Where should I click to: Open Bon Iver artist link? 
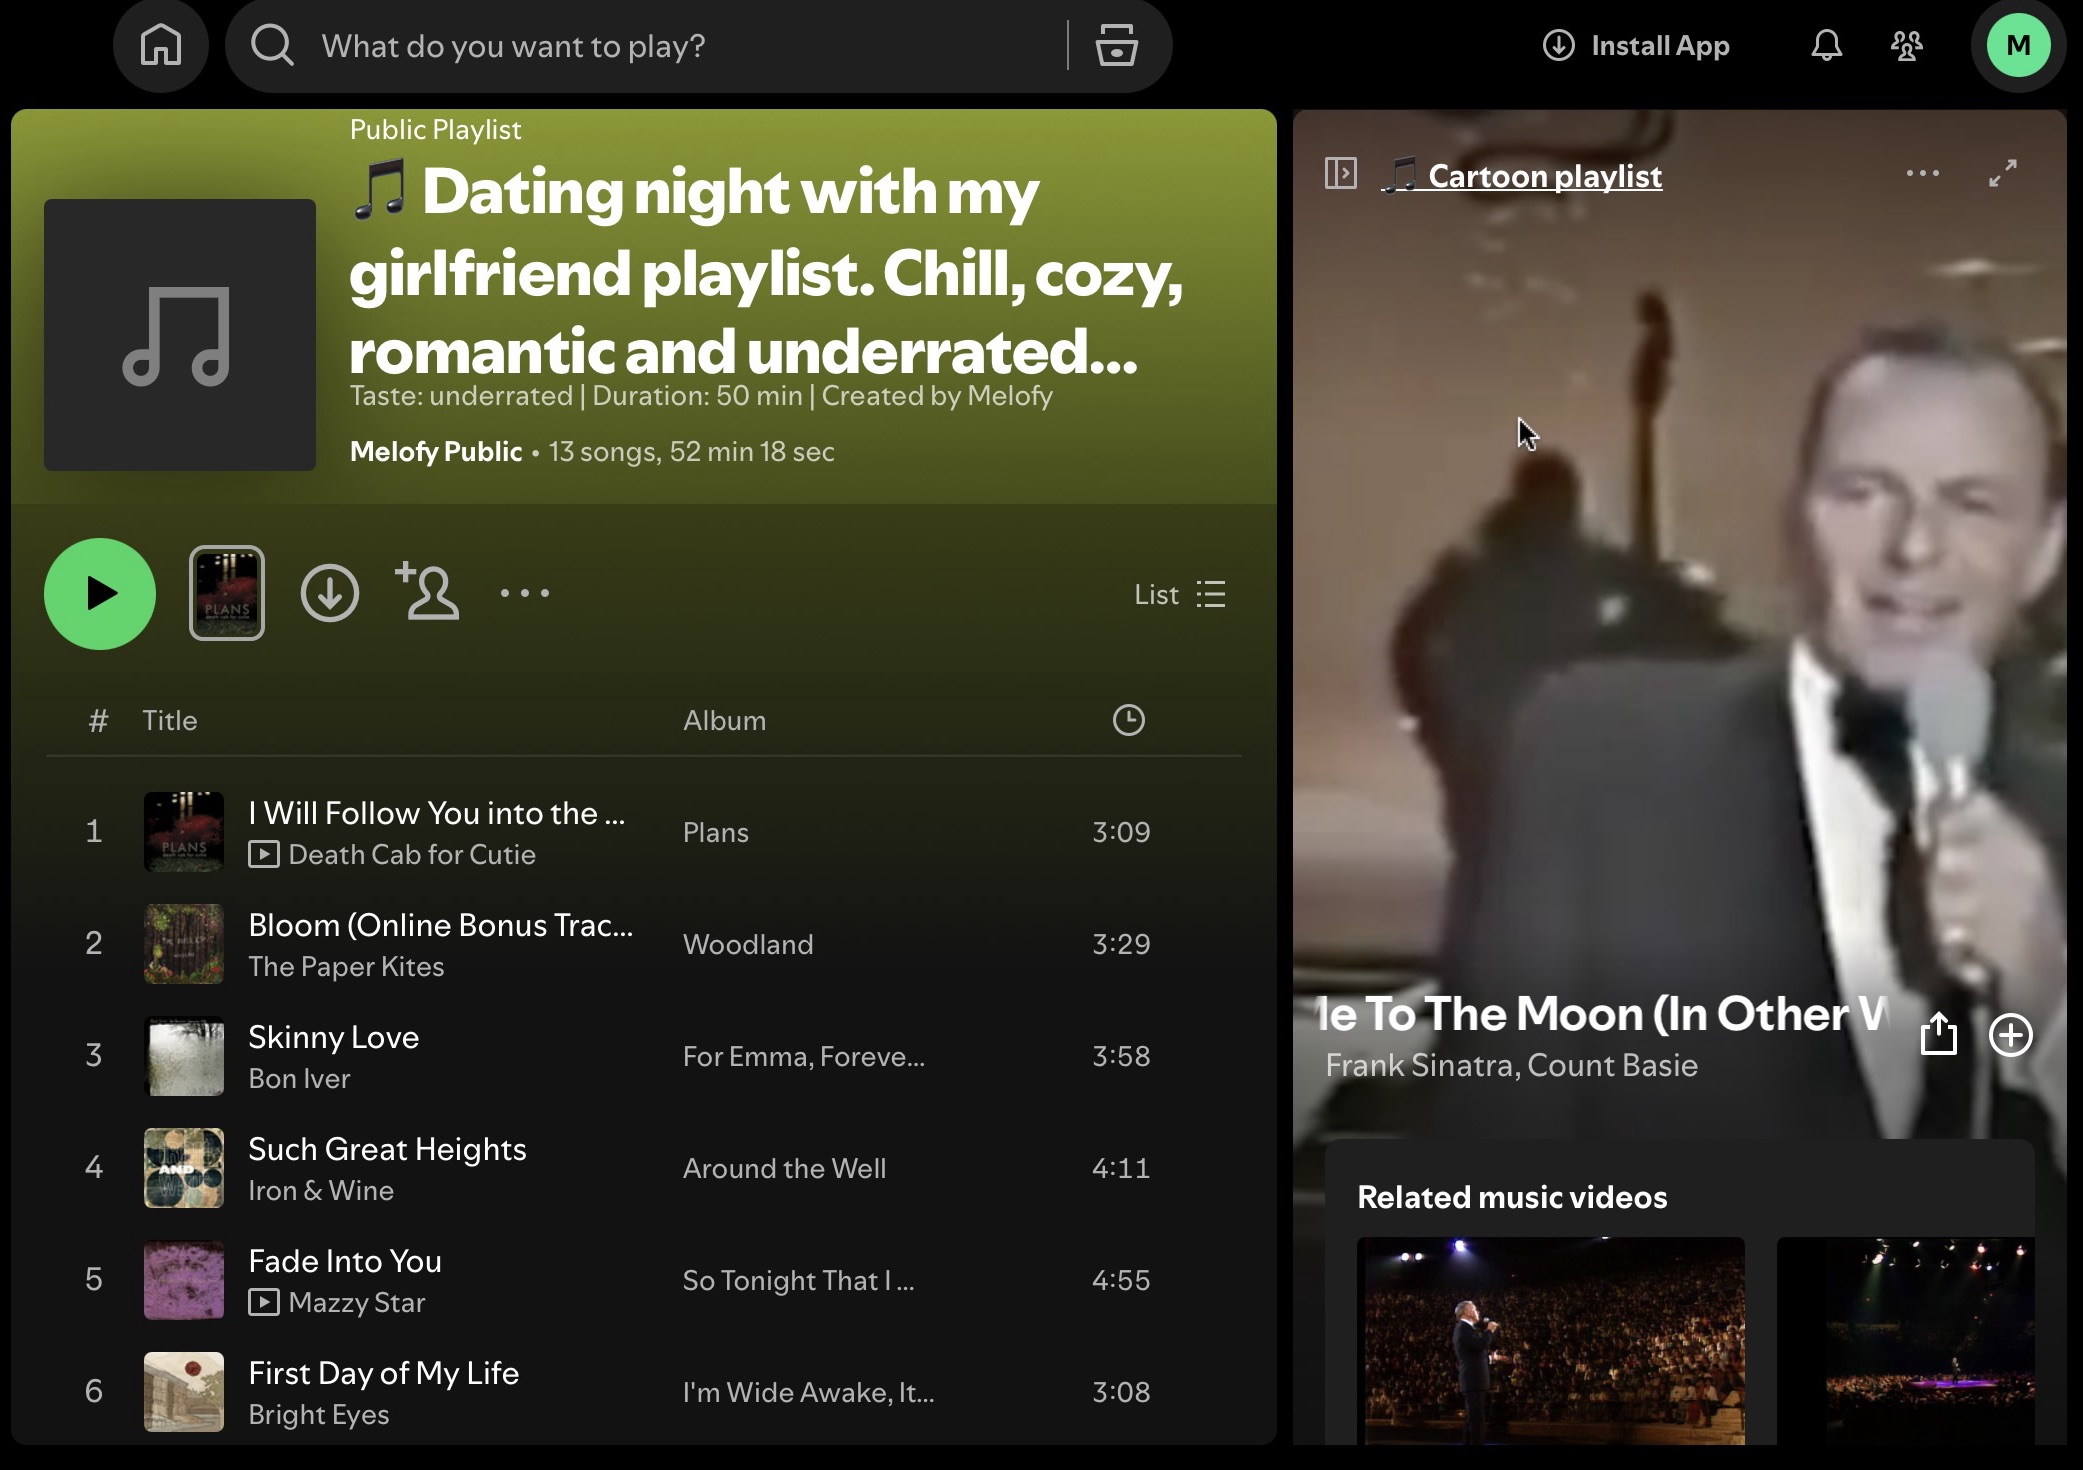[299, 1079]
